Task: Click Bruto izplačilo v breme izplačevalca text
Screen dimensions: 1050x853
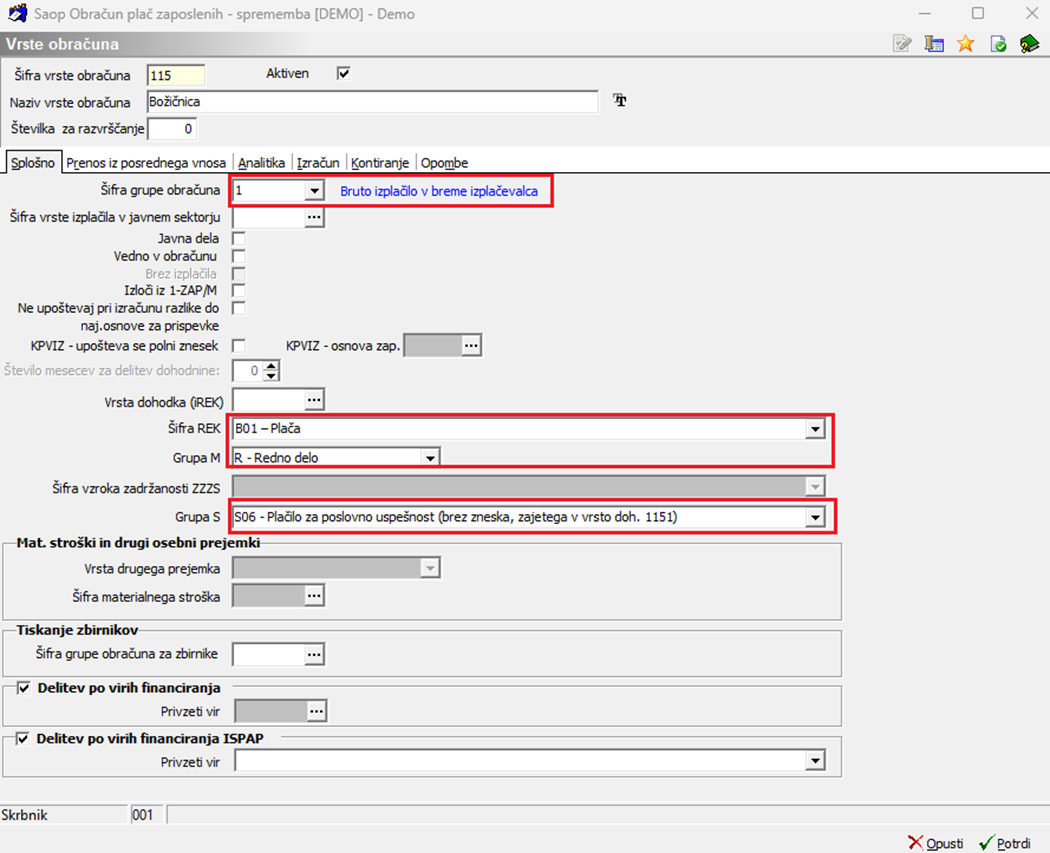Action: point(439,191)
